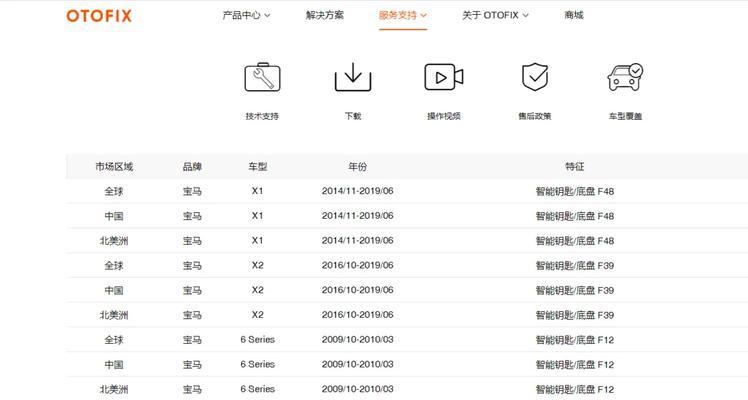Click 2014/11-2019/06 in the 全球 X1 row
Image resolution: width=748 pixels, height=400 pixels.
(358, 191)
